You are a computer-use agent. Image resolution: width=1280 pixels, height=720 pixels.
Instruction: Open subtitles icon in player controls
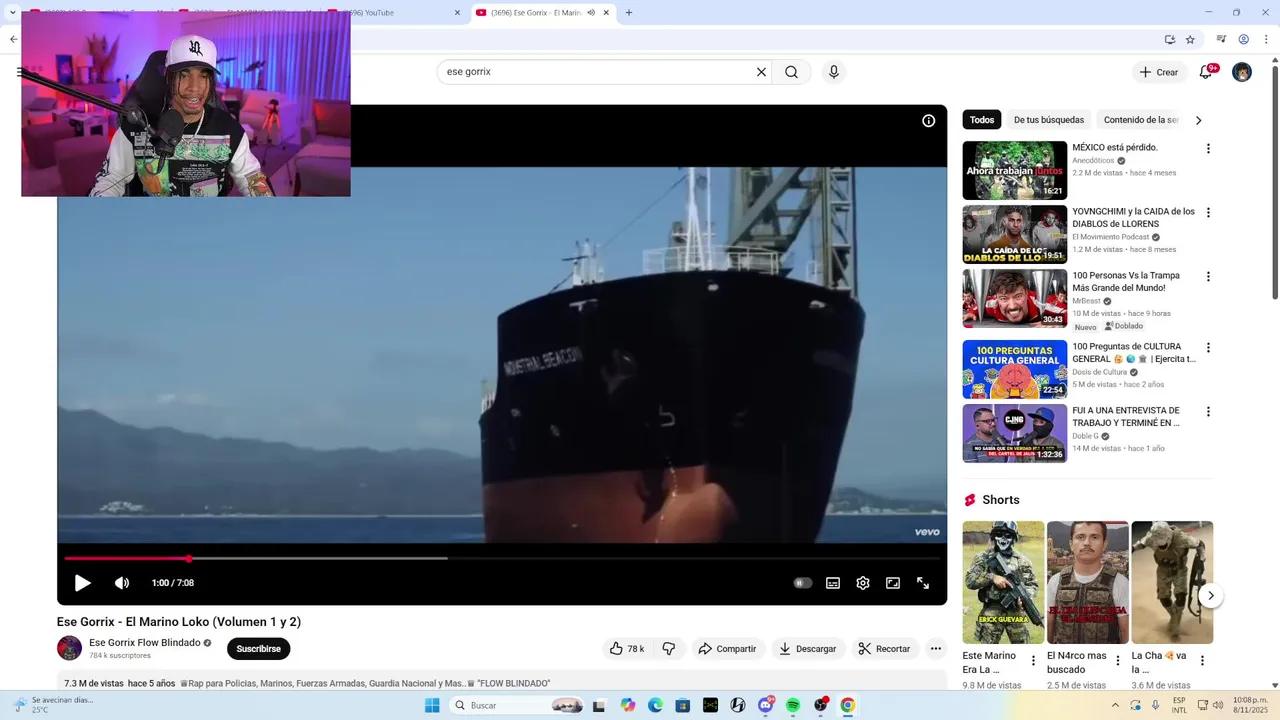(x=833, y=583)
